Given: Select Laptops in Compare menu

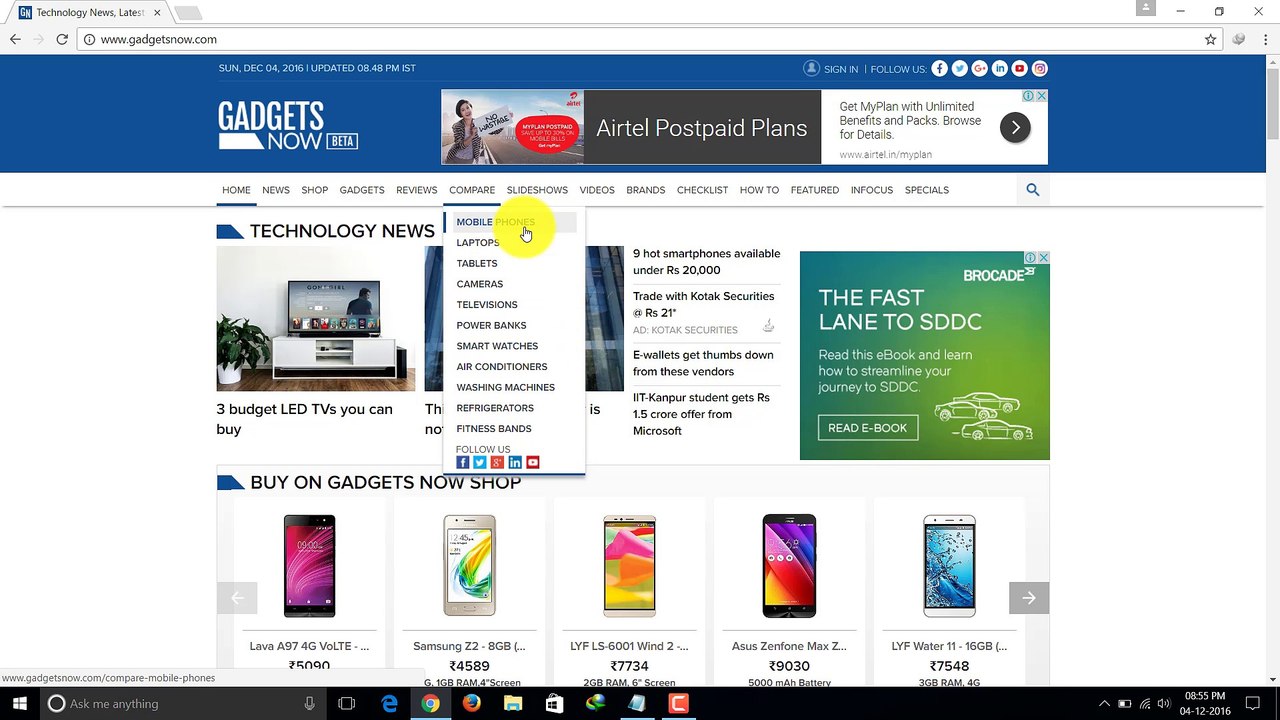Looking at the screenshot, I should [478, 243].
